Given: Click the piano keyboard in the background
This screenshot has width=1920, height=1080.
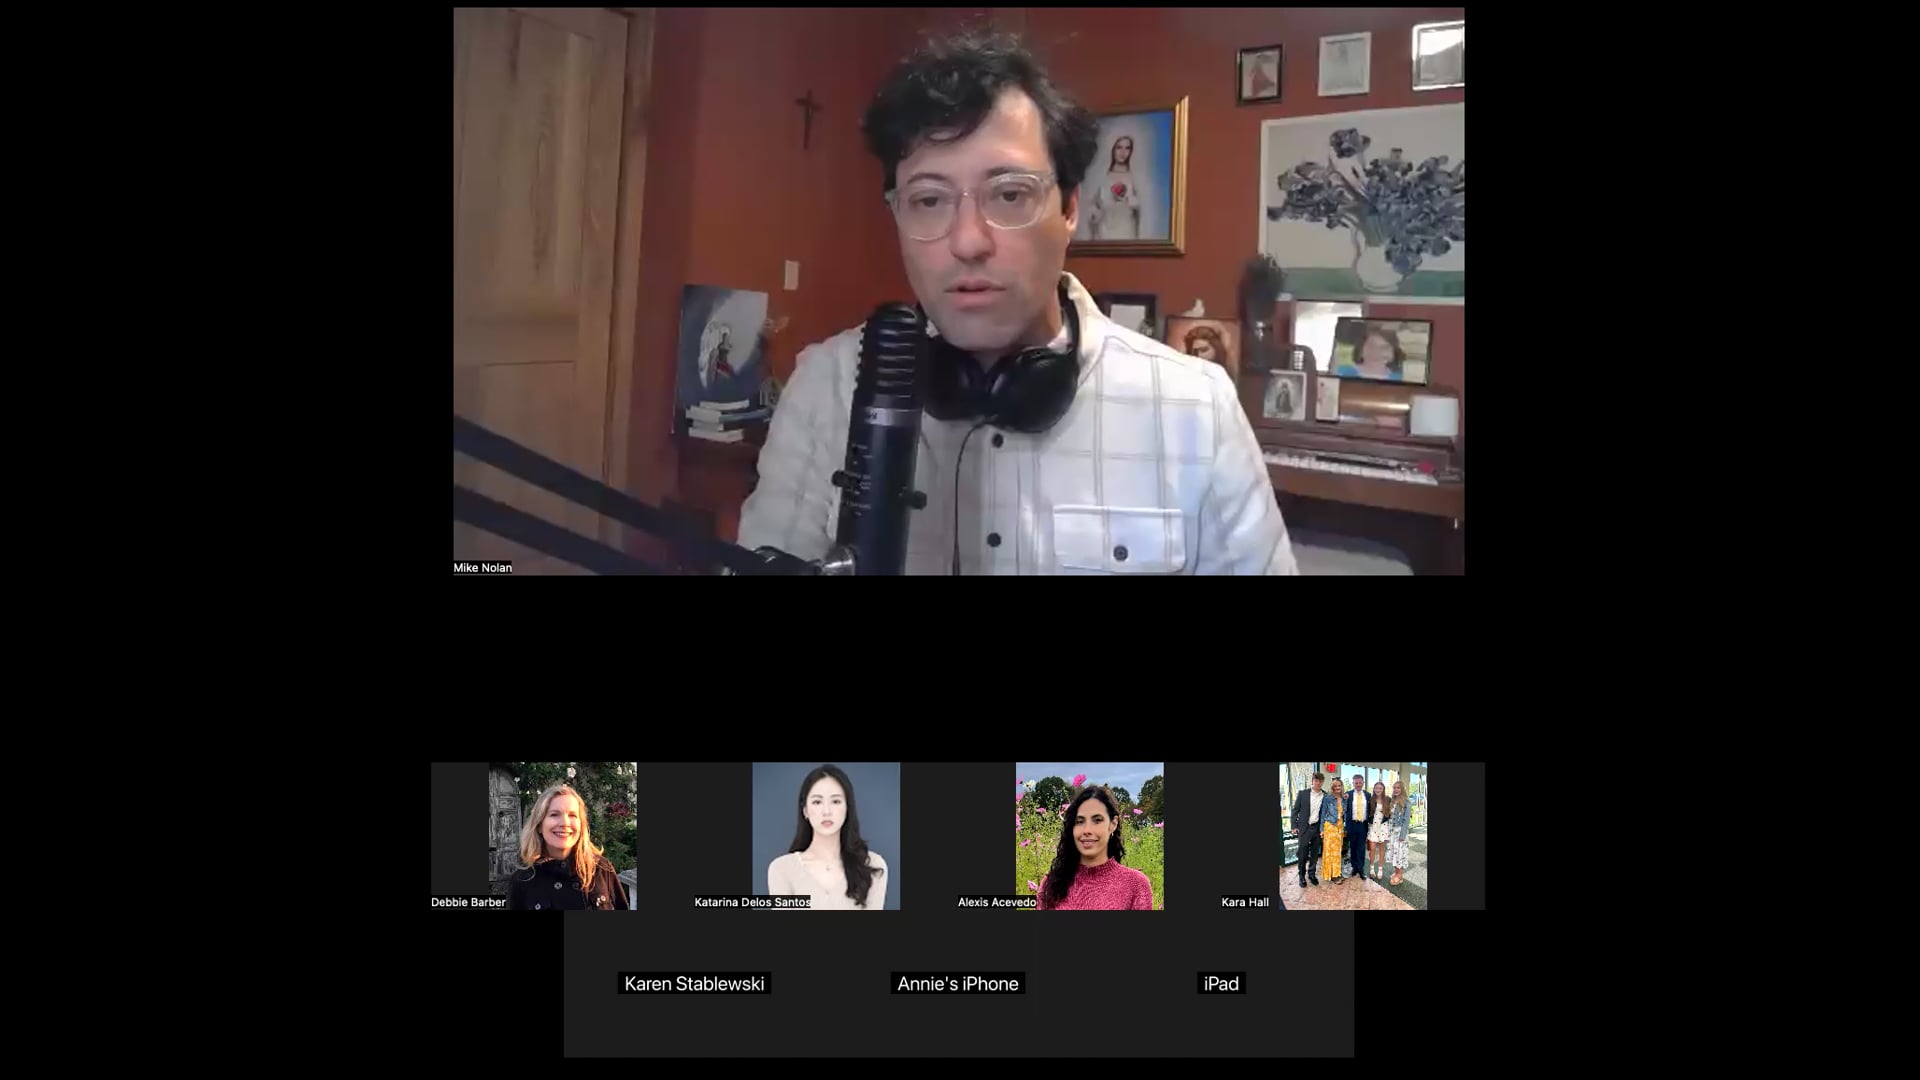Looking at the screenshot, I should [x=1350, y=466].
